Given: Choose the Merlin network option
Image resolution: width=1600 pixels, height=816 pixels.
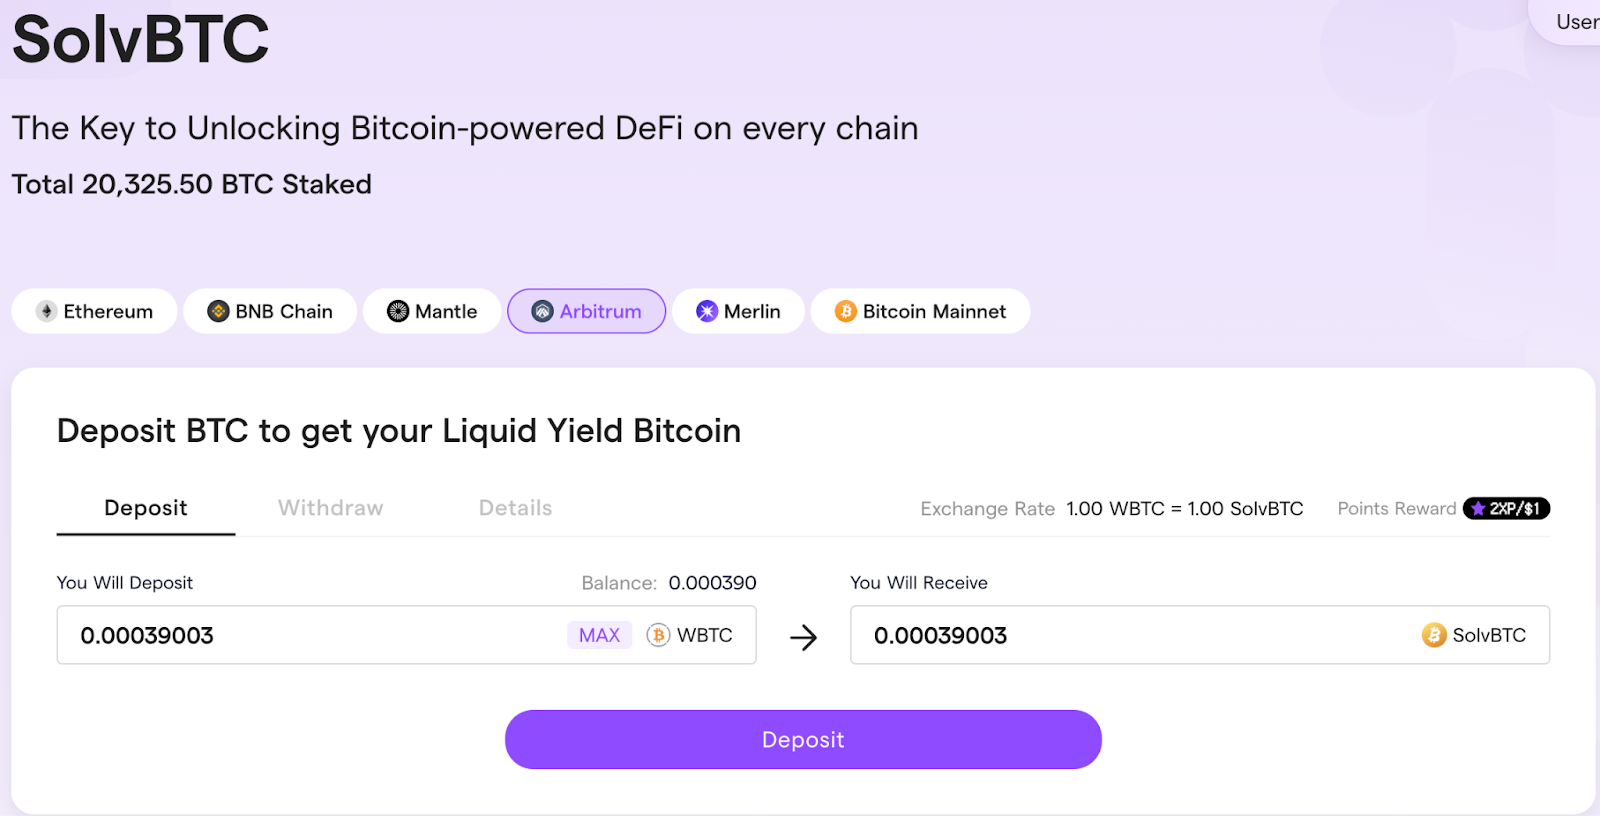Looking at the screenshot, I should (738, 311).
